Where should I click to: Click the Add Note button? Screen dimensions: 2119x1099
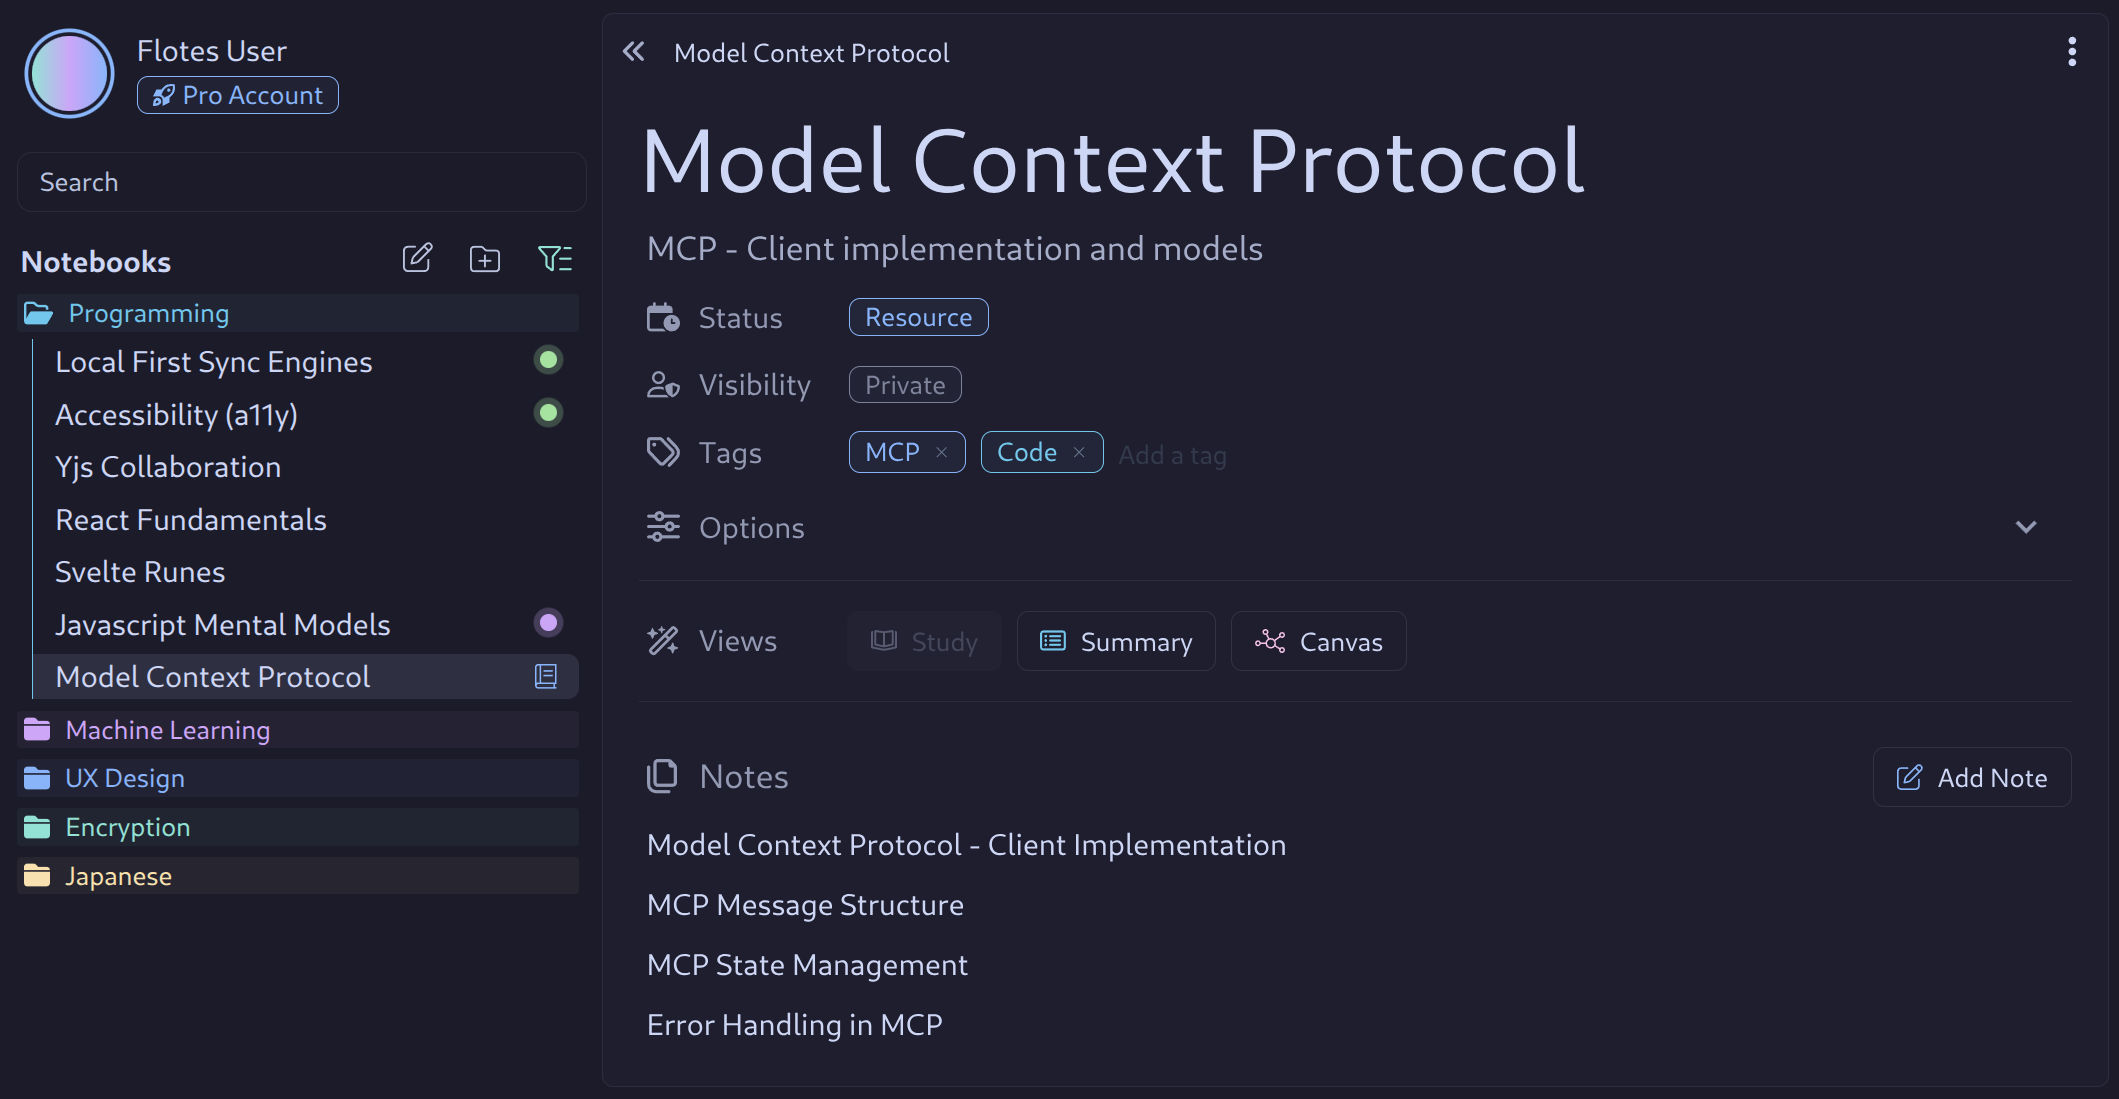pos(1971,777)
